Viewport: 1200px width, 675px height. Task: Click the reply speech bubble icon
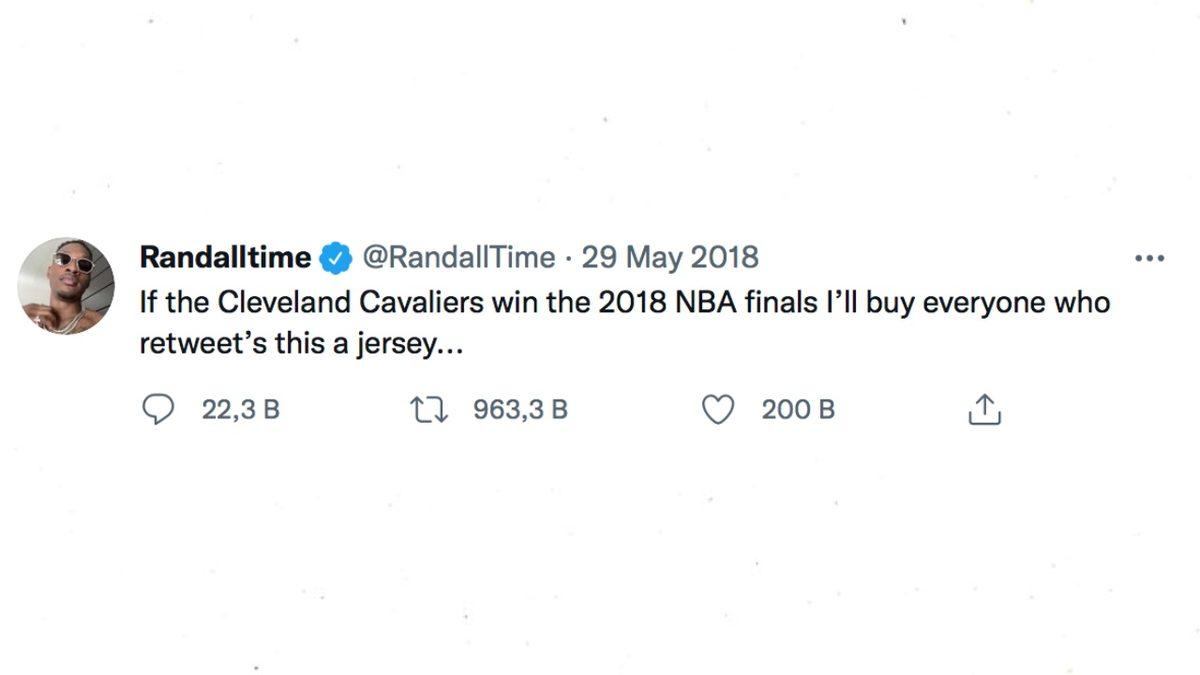(x=159, y=410)
